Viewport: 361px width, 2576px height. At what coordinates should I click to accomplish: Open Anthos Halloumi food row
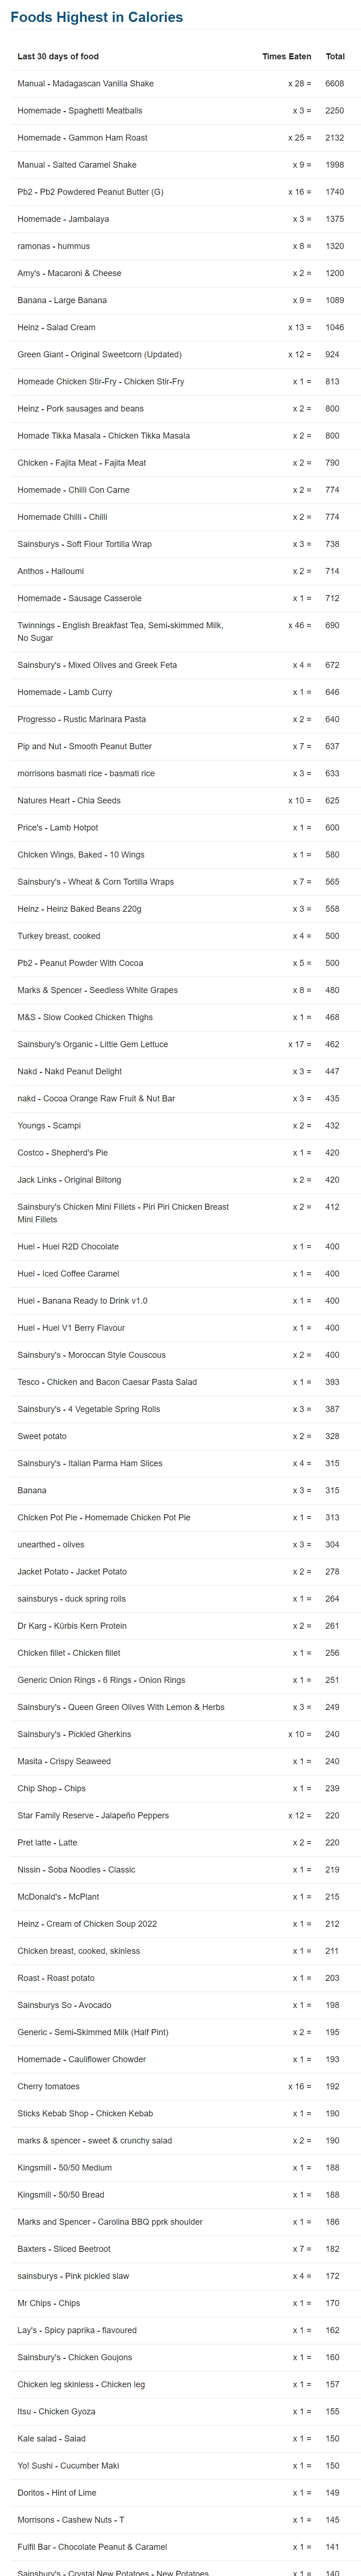[x=180, y=571]
